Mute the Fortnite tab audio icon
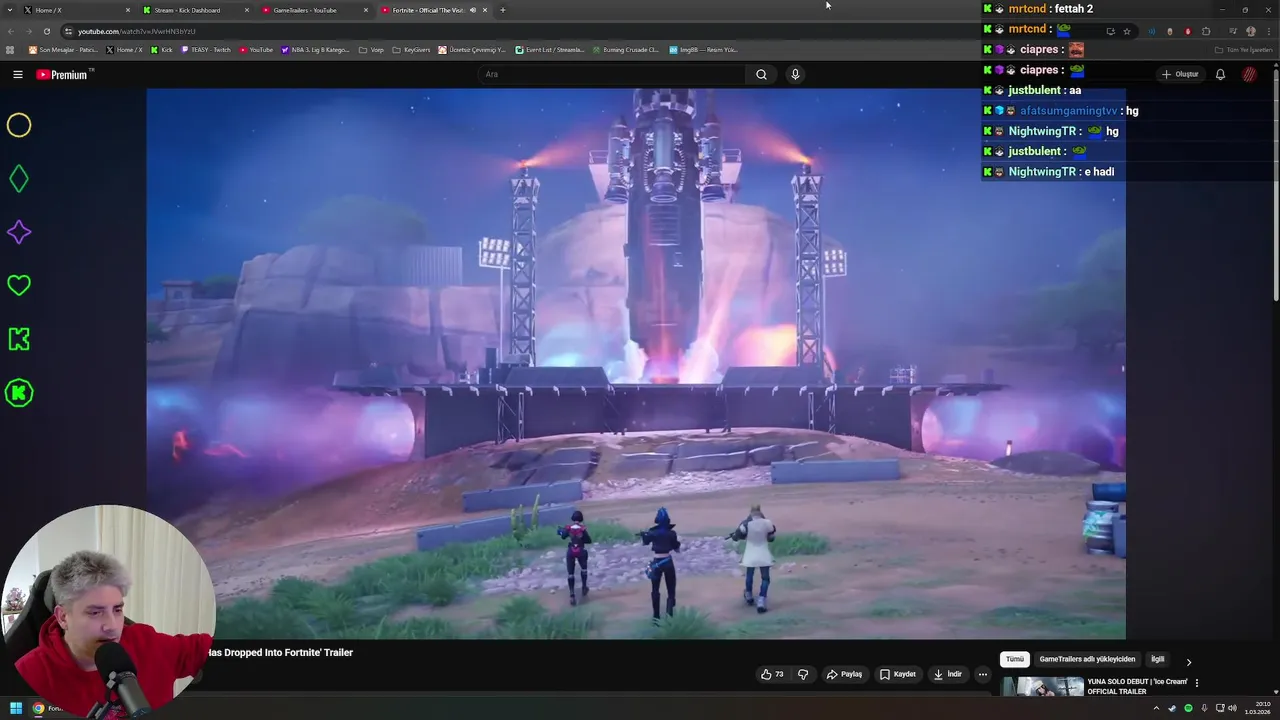1280x720 pixels. pos(473,10)
